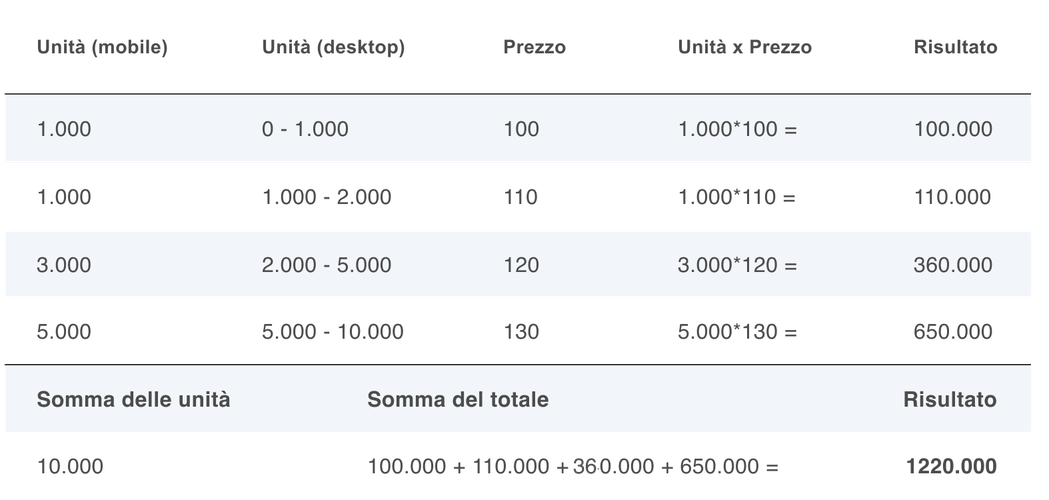Click the "Unità (desktop)" column header

333,47
